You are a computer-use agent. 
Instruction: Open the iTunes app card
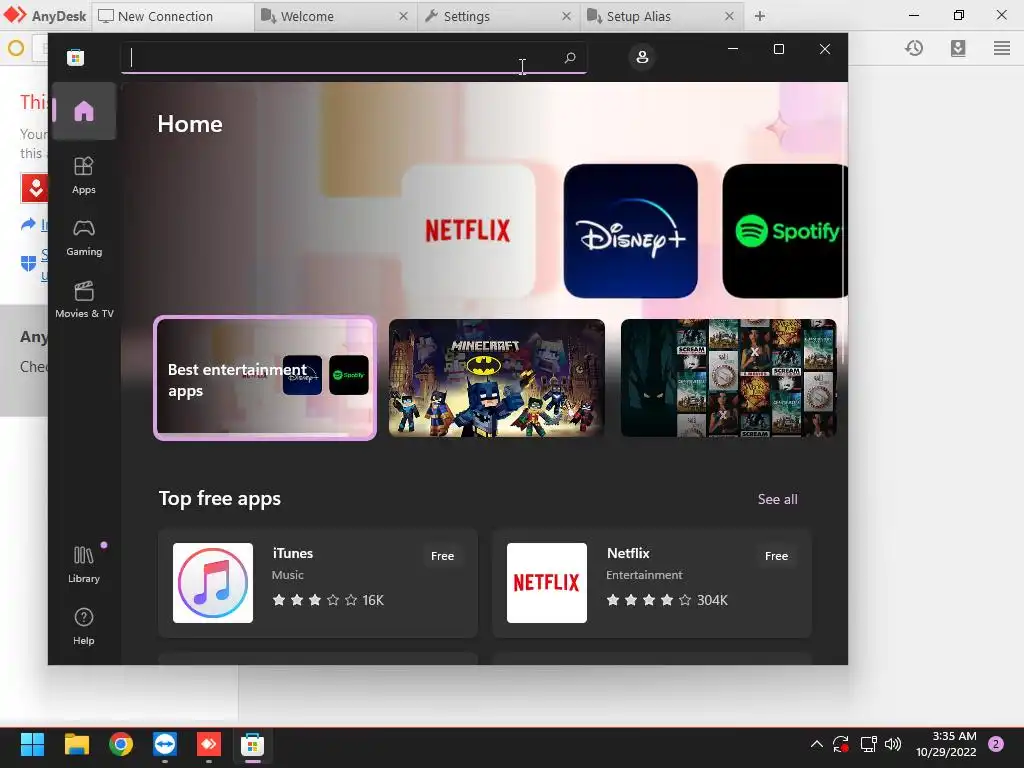click(x=317, y=583)
